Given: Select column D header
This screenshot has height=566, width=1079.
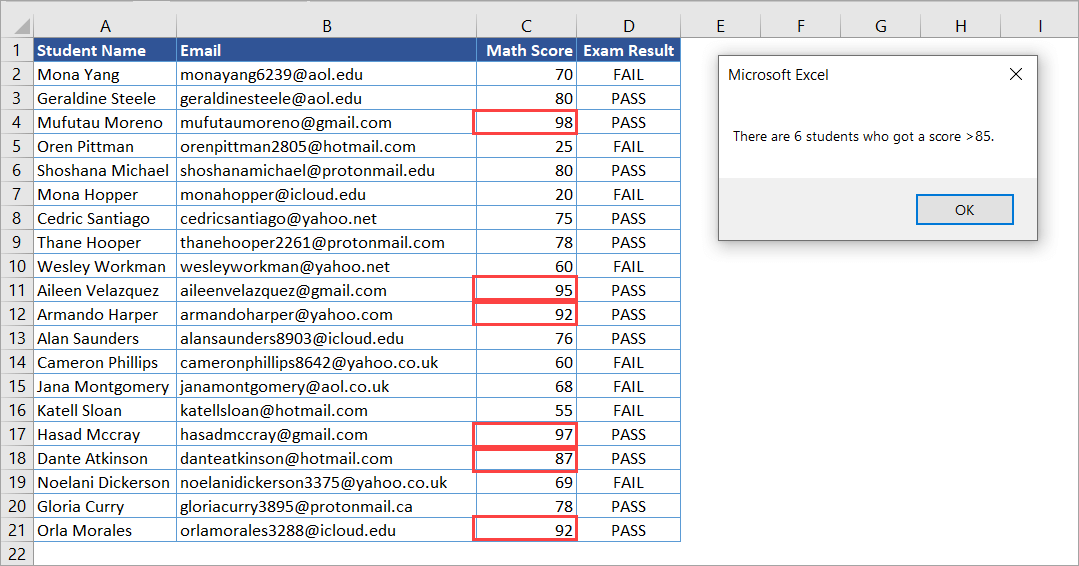Looking at the screenshot, I should [628, 26].
